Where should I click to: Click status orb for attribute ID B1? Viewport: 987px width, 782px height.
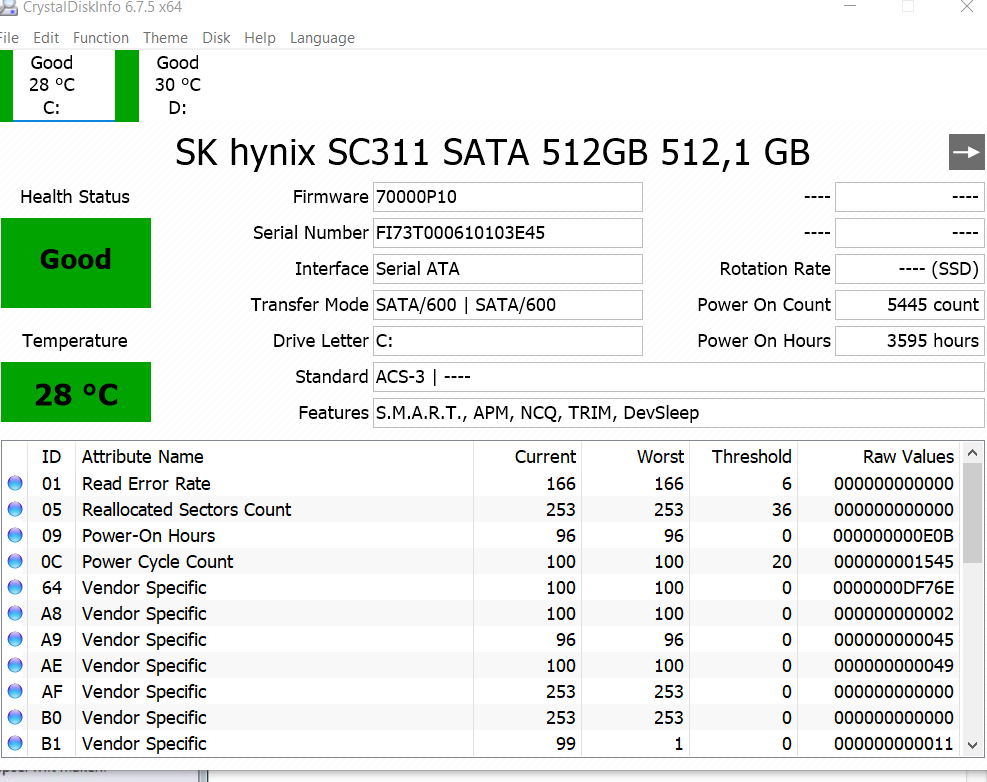pyautogui.click(x=15, y=744)
